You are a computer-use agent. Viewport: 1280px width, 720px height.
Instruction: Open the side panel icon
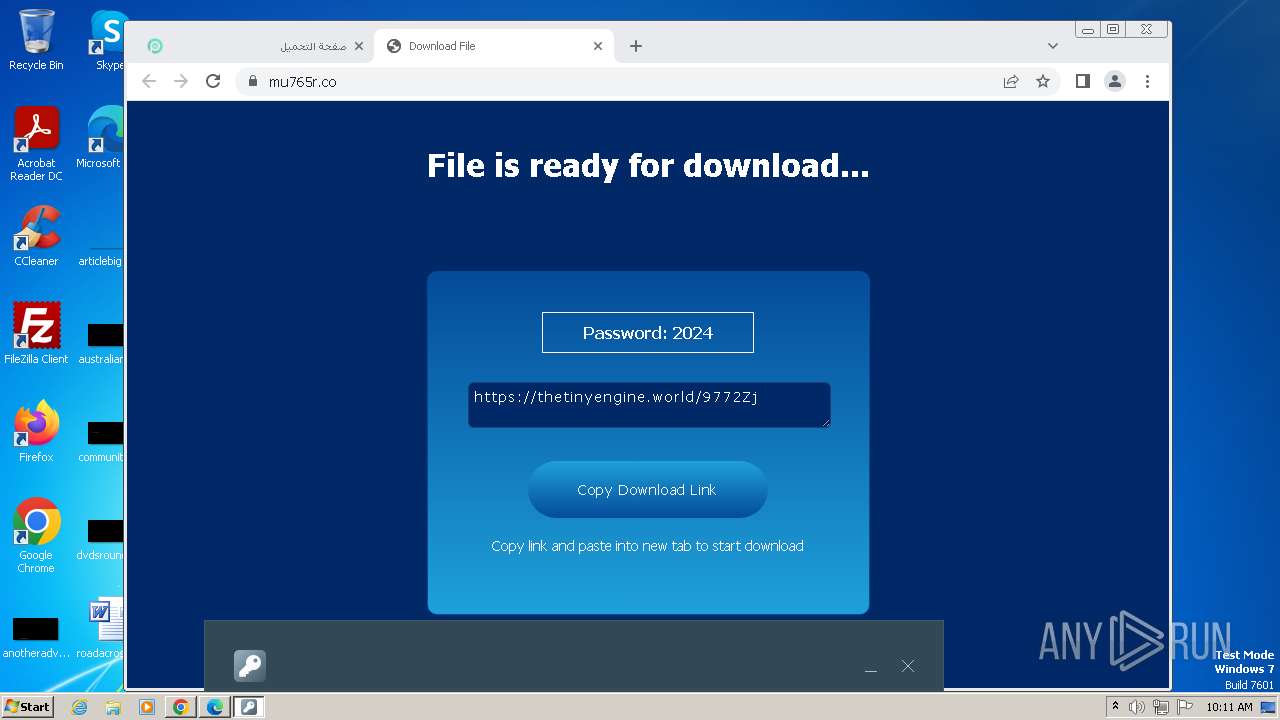point(1082,81)
